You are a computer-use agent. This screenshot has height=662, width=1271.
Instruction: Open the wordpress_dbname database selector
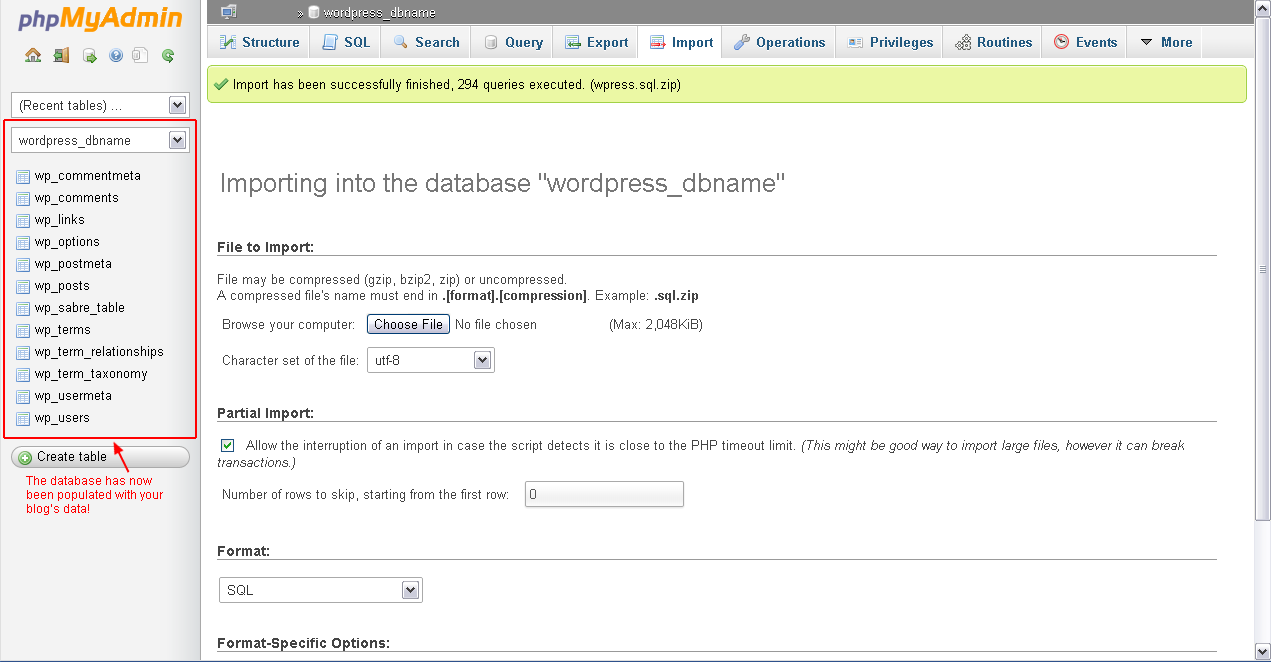tap(100, 140)
